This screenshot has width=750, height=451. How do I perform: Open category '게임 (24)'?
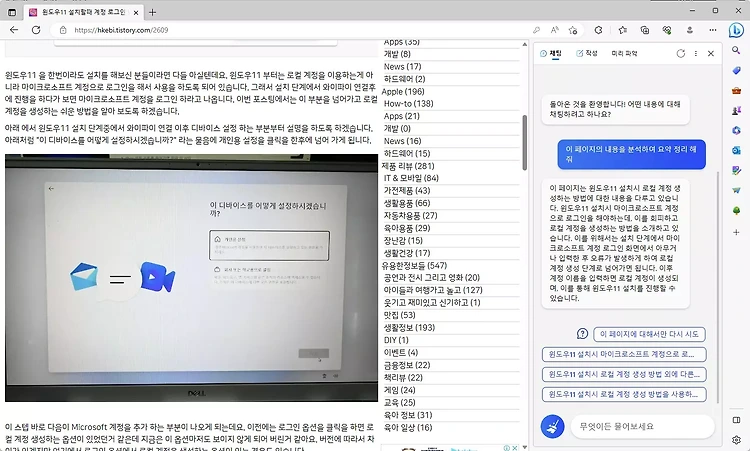point(399,390)
